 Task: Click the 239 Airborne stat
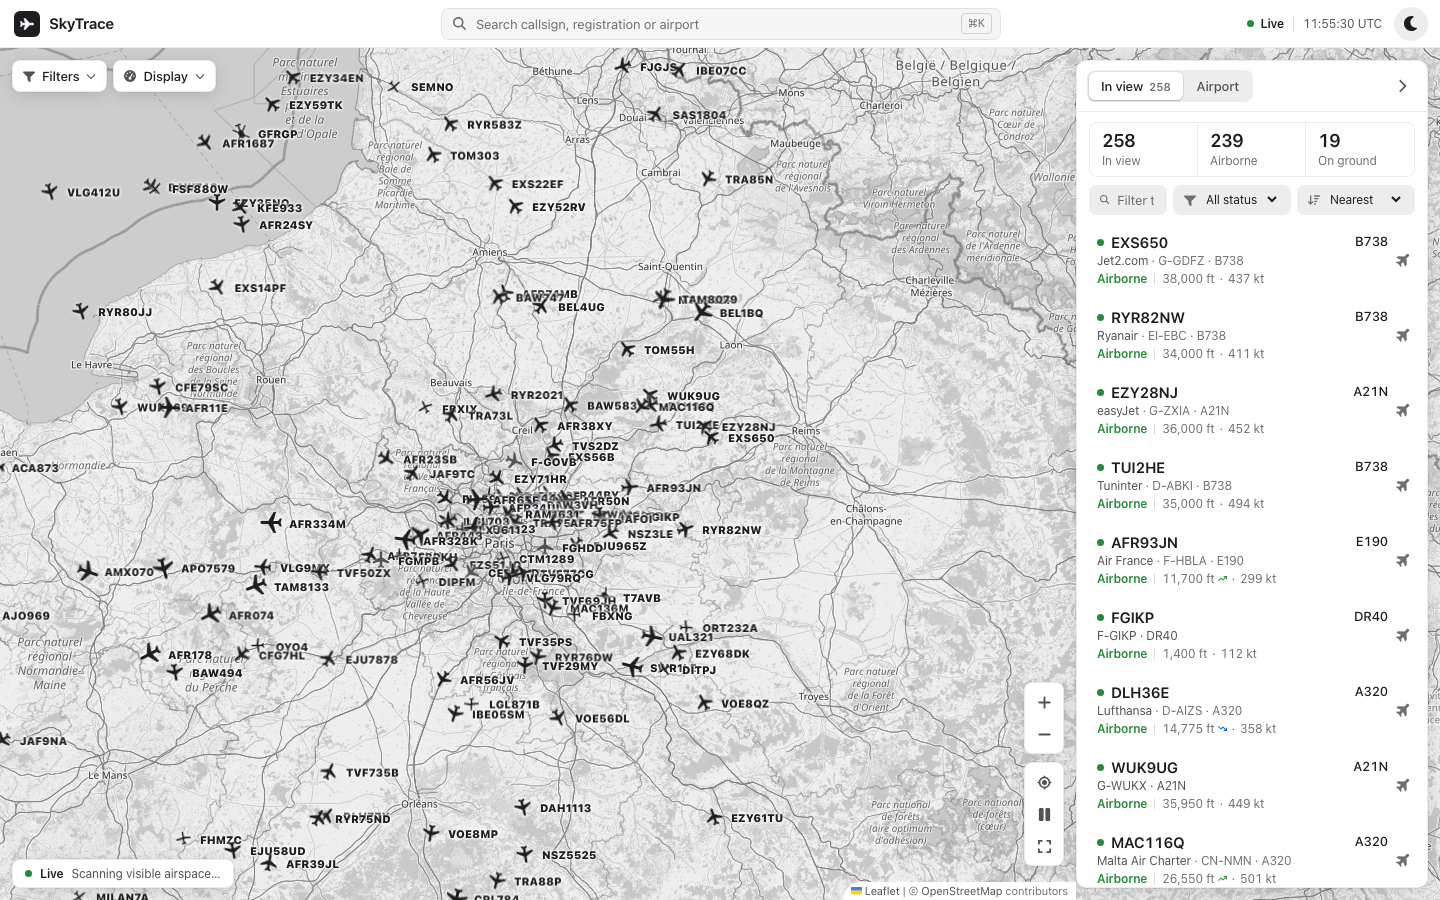(x=1251, y=149)
